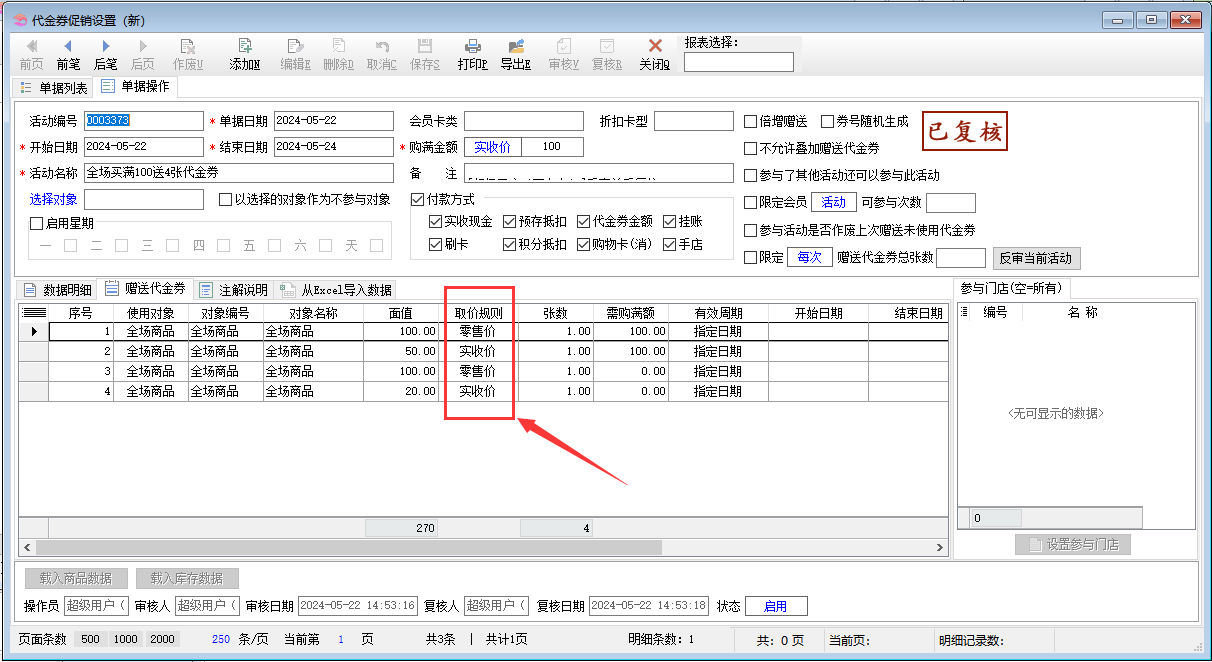This screenshot has width=1212, height=662.
Task: Open the 数据明细 tab
Action: click(58, 290)
